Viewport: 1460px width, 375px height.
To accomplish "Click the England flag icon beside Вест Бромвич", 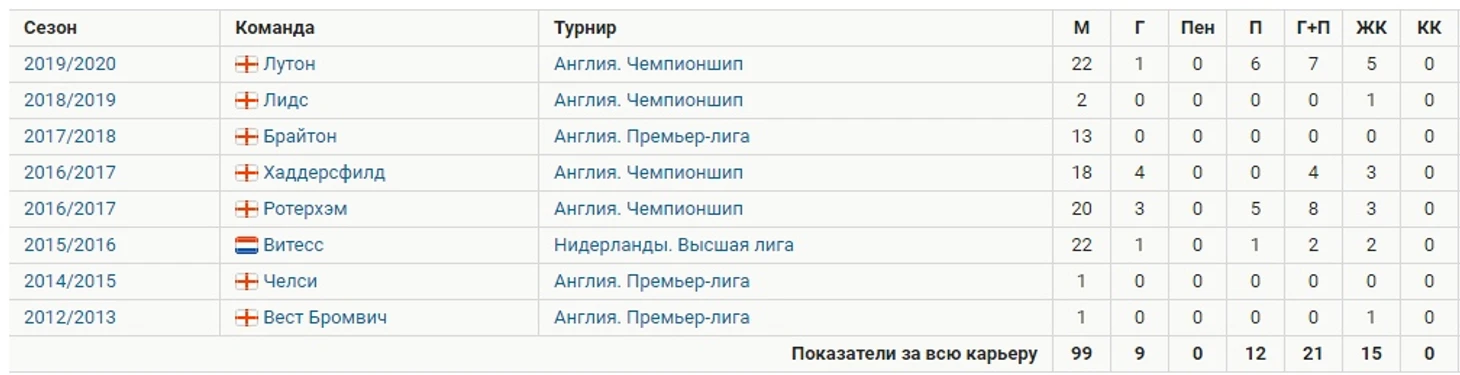I will 246,318.
